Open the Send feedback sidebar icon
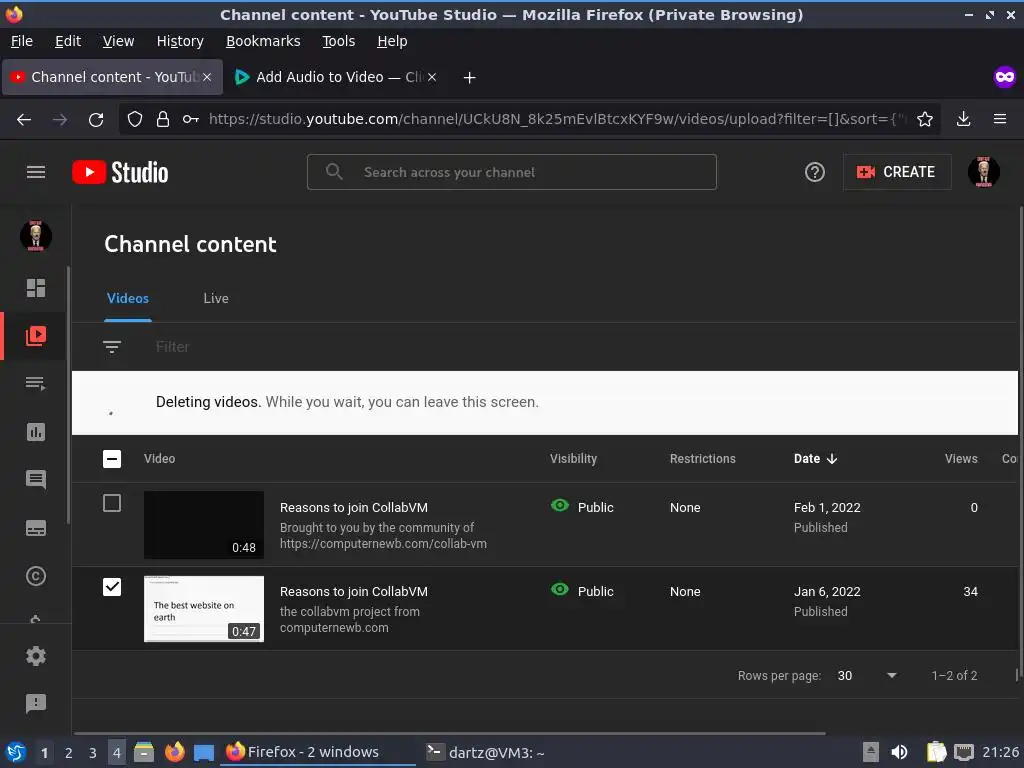Screen dimensions: 1024x768 point(36,703)
